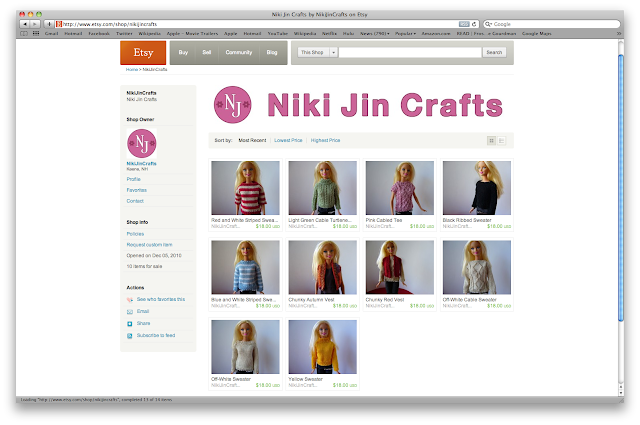Open the Chunky Red Vest thumbnail
The width and height of the screenshot is (640, 425).
point(400,267)
